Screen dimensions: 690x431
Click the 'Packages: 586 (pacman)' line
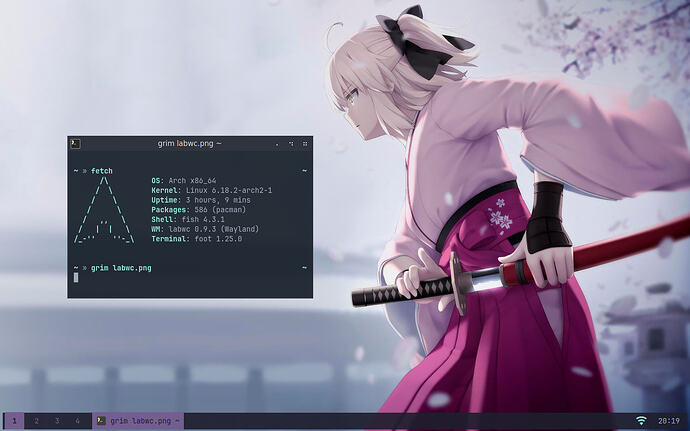(x=198, y=210)
